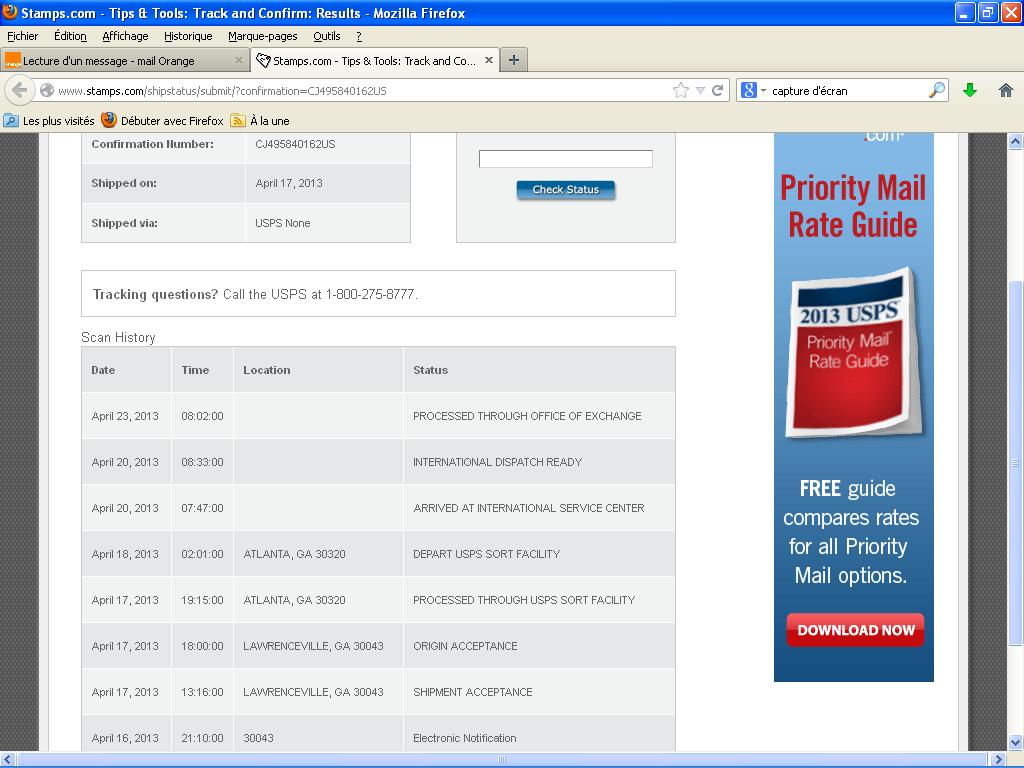This screenshot has height=768, width=1024.
Task: Click the browser Back arrow button
Action: (x=20, y=90)
